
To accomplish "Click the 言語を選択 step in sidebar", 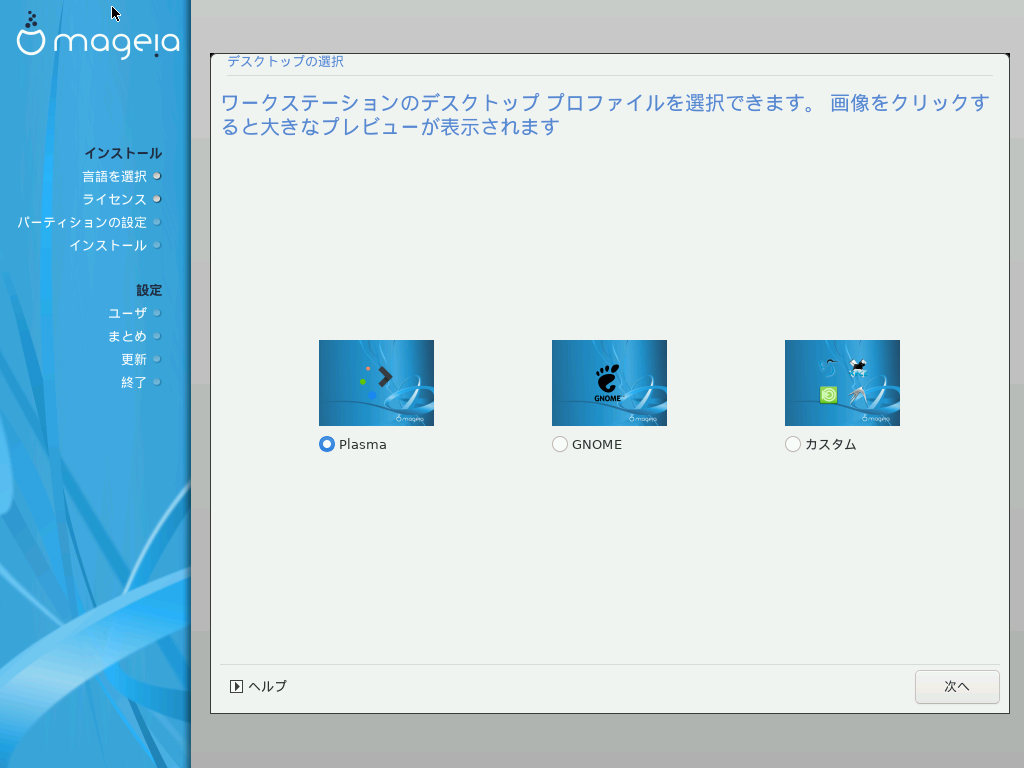I will click(x=114, y=176).
